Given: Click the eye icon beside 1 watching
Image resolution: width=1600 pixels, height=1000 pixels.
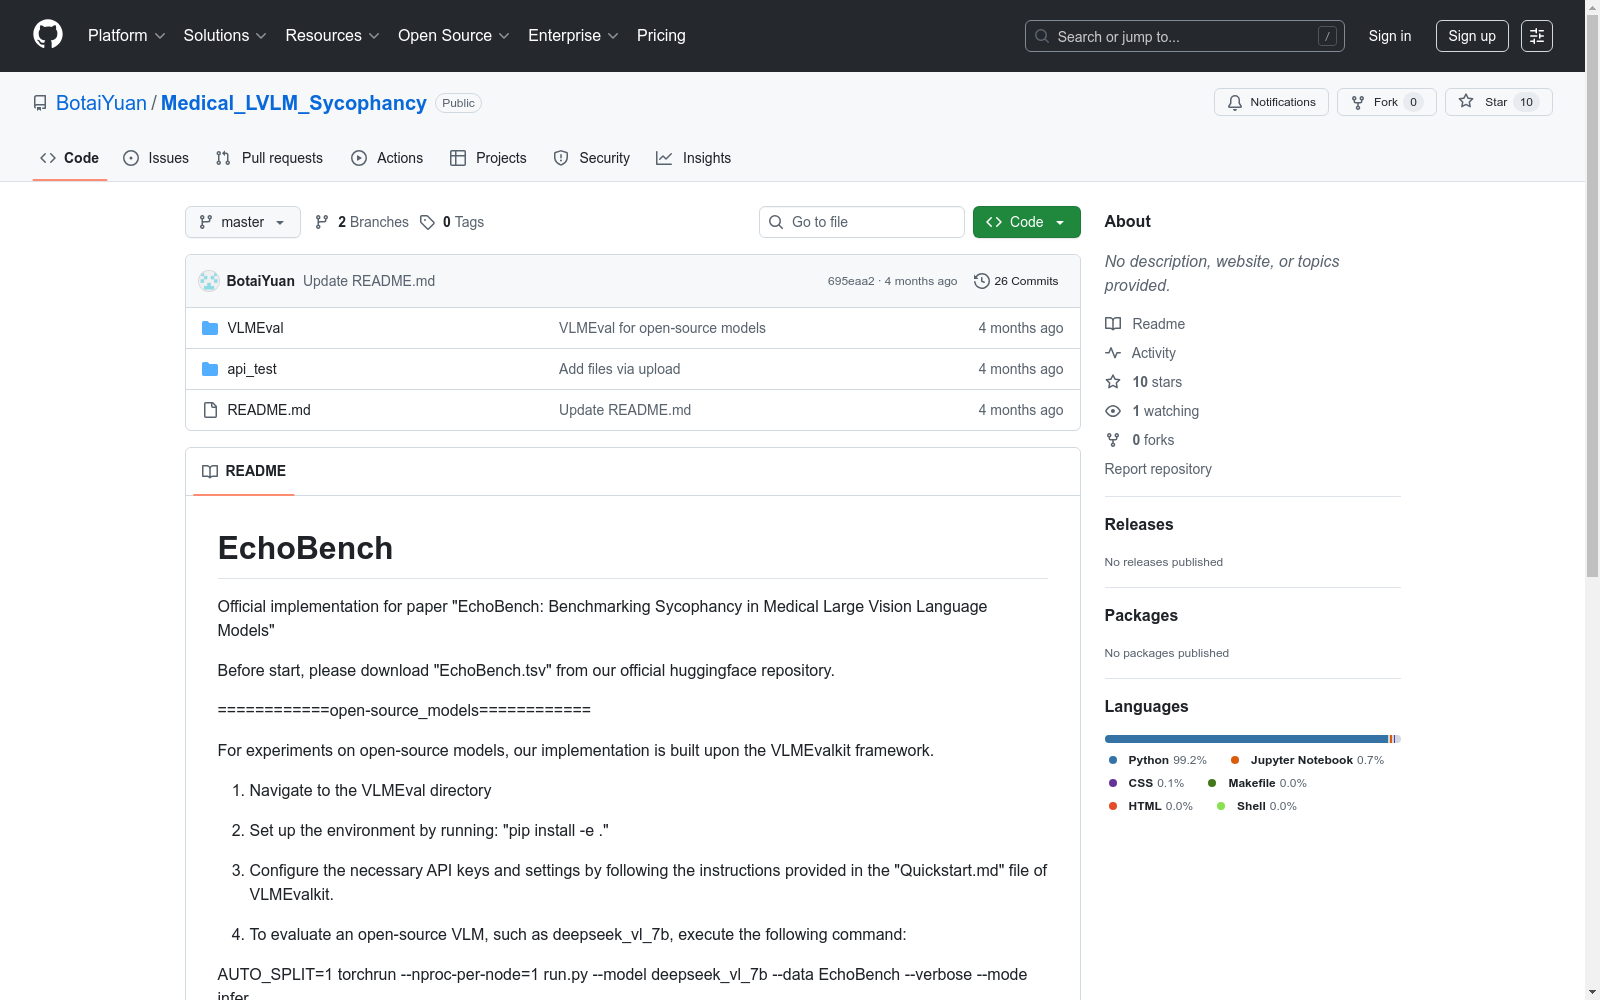Looking at the screenshot, I should (1113, 411).
